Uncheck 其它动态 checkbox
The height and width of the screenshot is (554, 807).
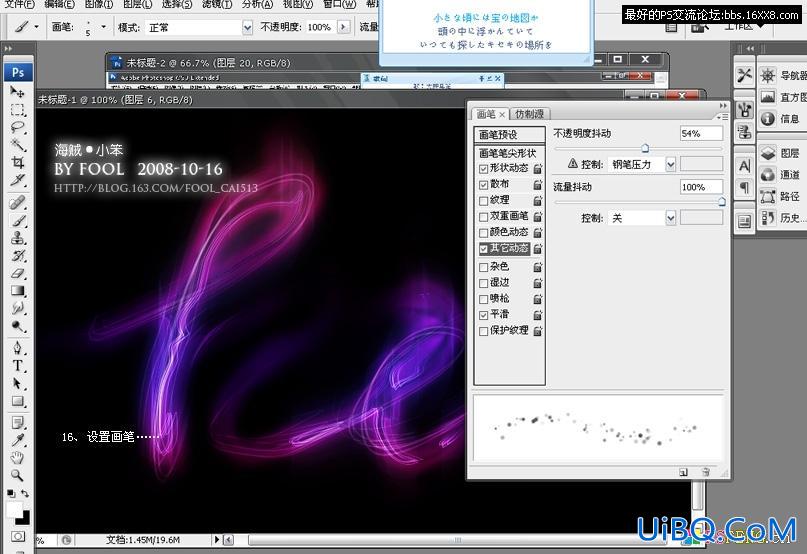[x=483, y=249]
